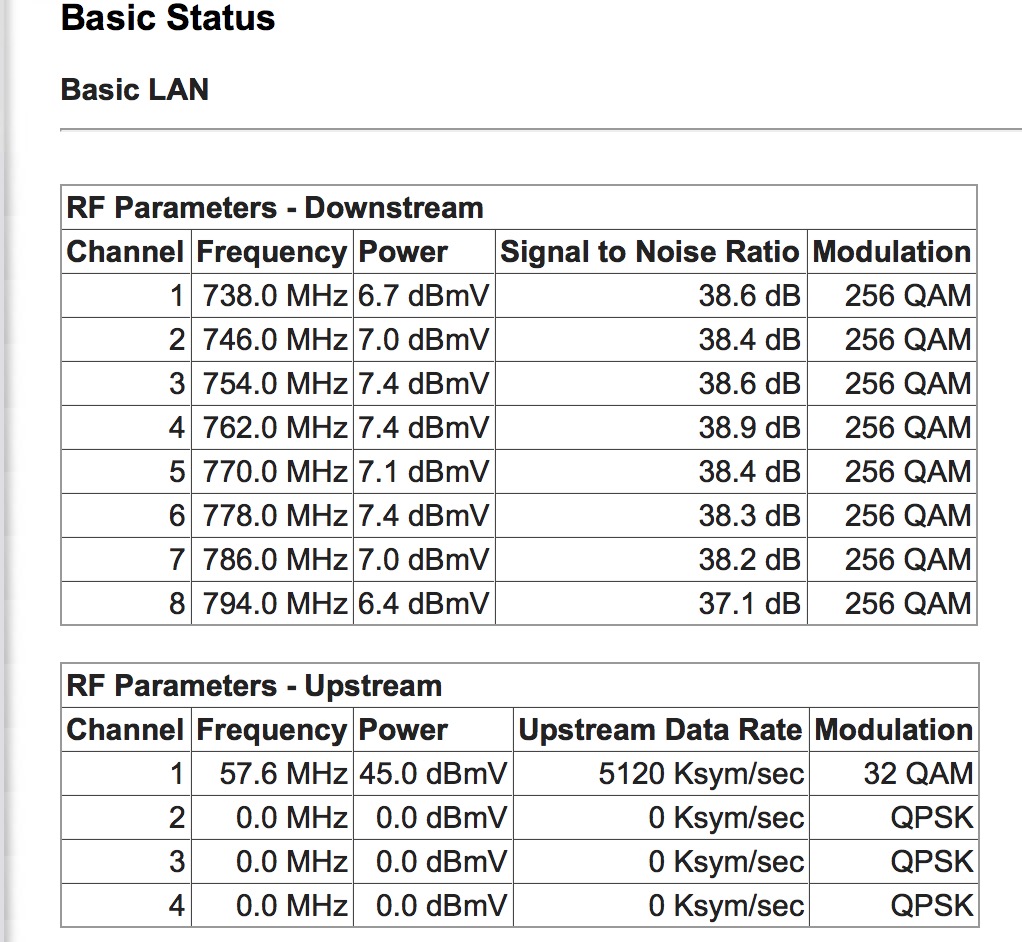Click the Upstream Data Rate column header
The height and width of the screenshot is (942, 1022).
(660, 730)
